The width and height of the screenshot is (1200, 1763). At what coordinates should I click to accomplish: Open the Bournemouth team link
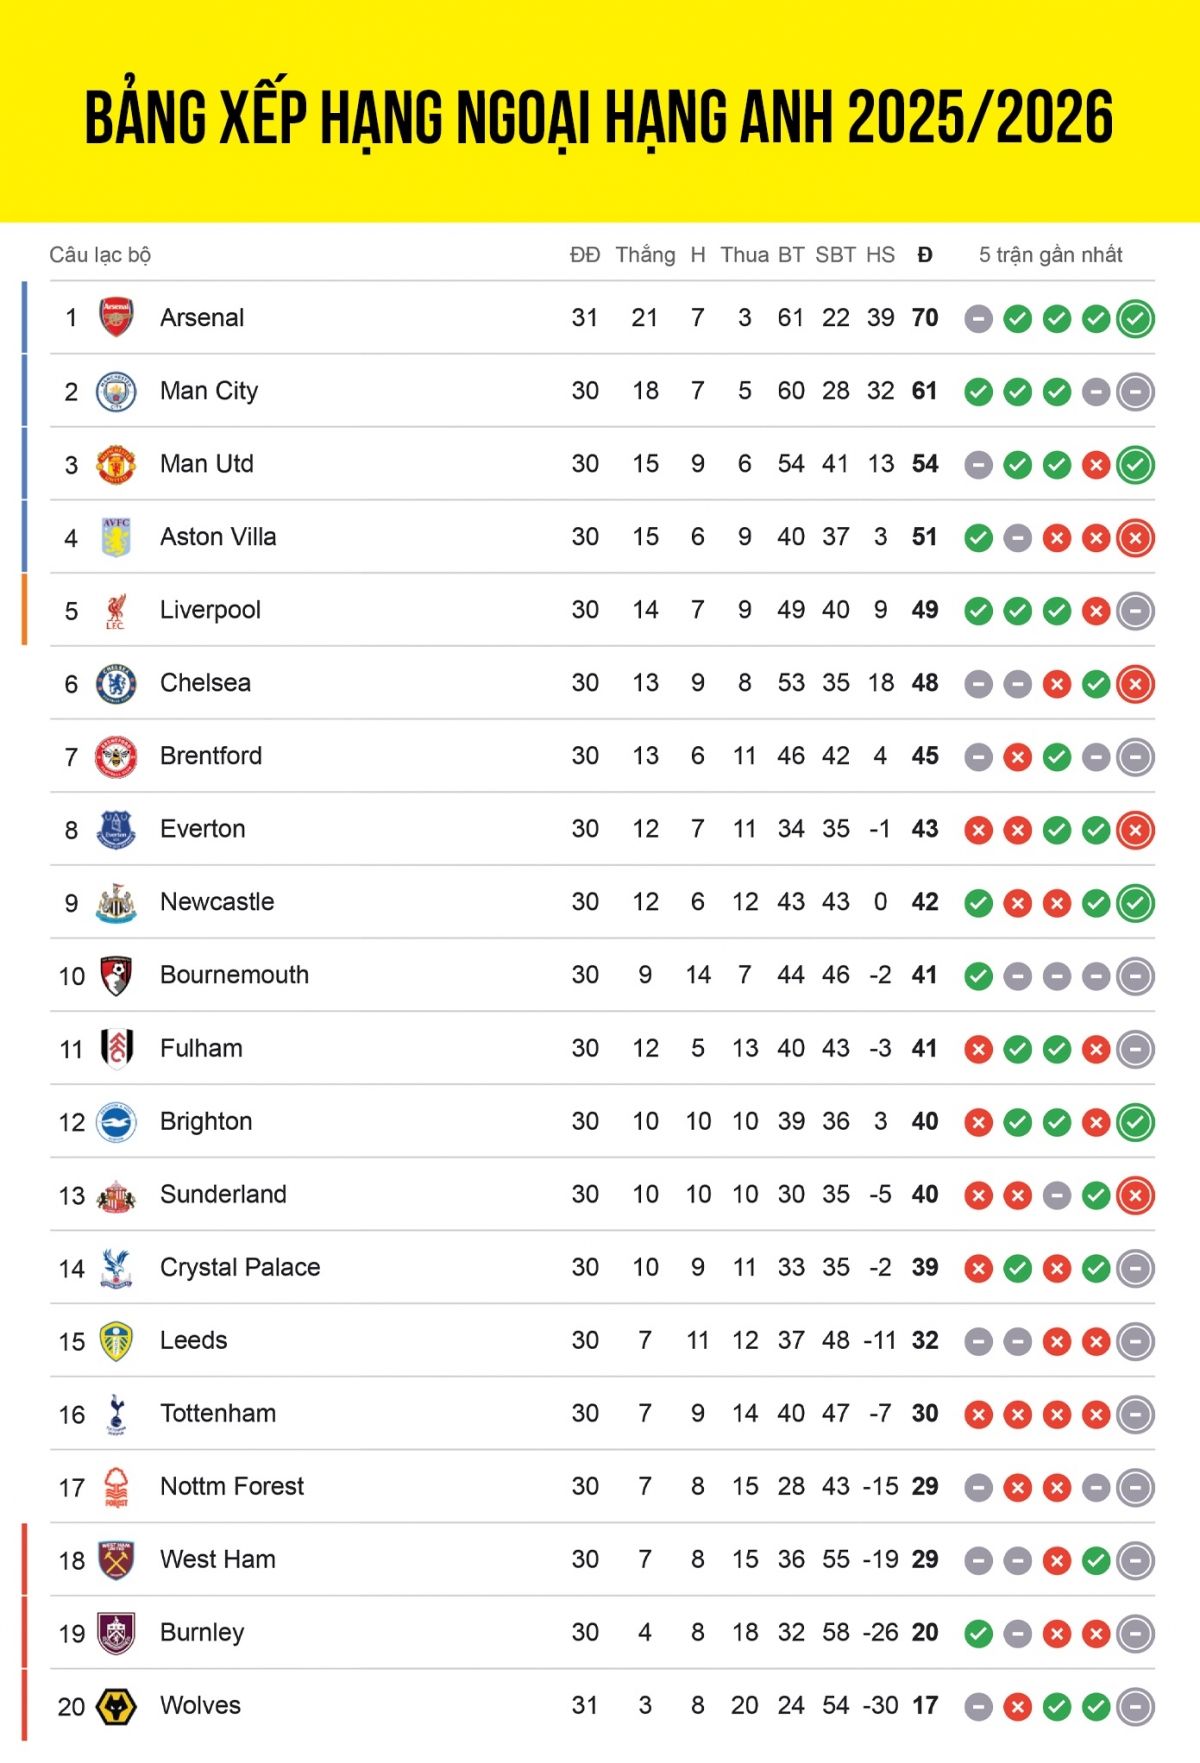tap(234, 975)
